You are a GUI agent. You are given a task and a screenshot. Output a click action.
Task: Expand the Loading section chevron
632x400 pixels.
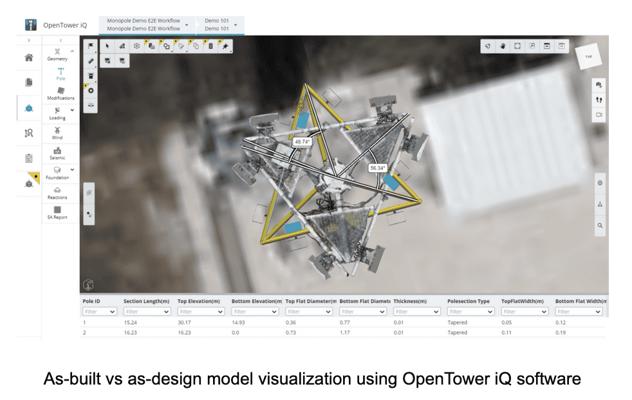coord(72,110)
